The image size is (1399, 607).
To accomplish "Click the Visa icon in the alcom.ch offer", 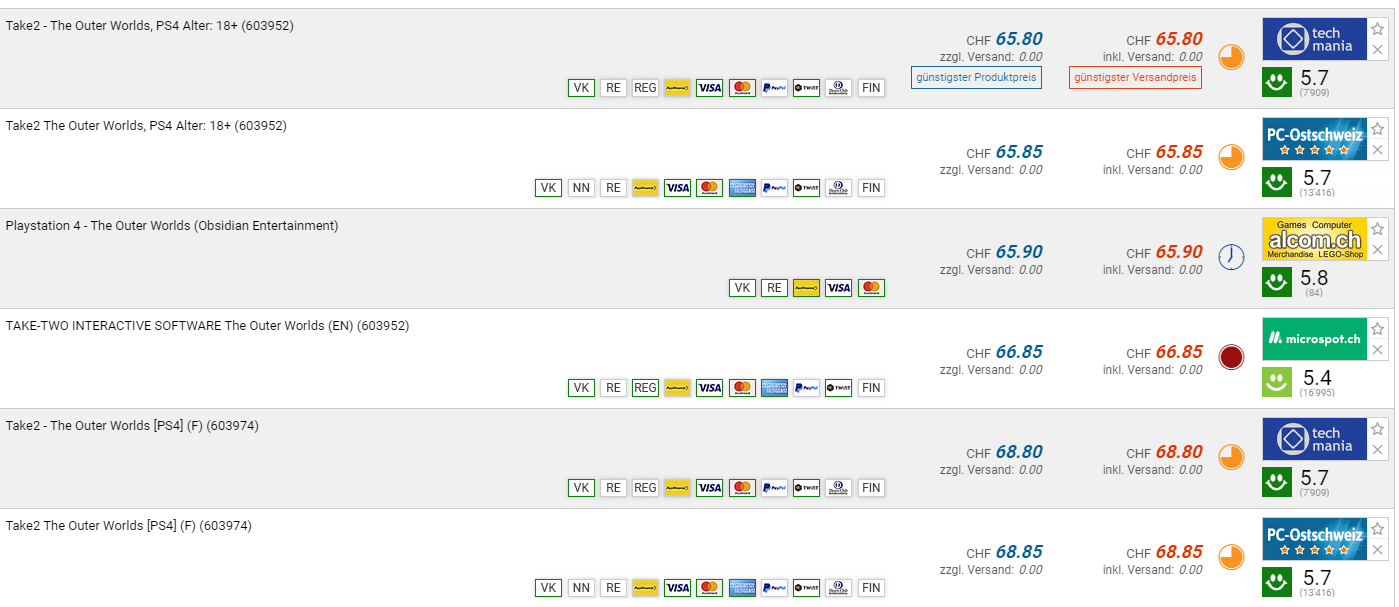I will [x=839, y=288].
